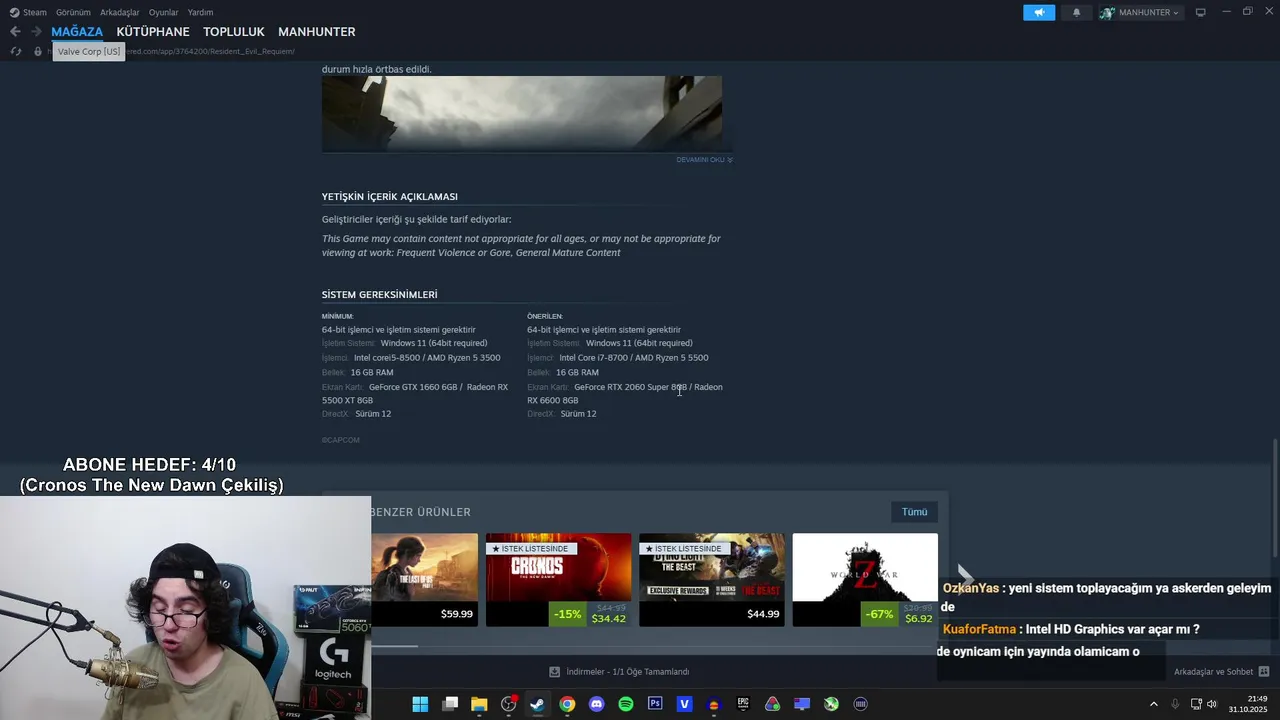Open The Last of Us $59.99 card
Screen dimensions: 1280x720
point(424,580)
